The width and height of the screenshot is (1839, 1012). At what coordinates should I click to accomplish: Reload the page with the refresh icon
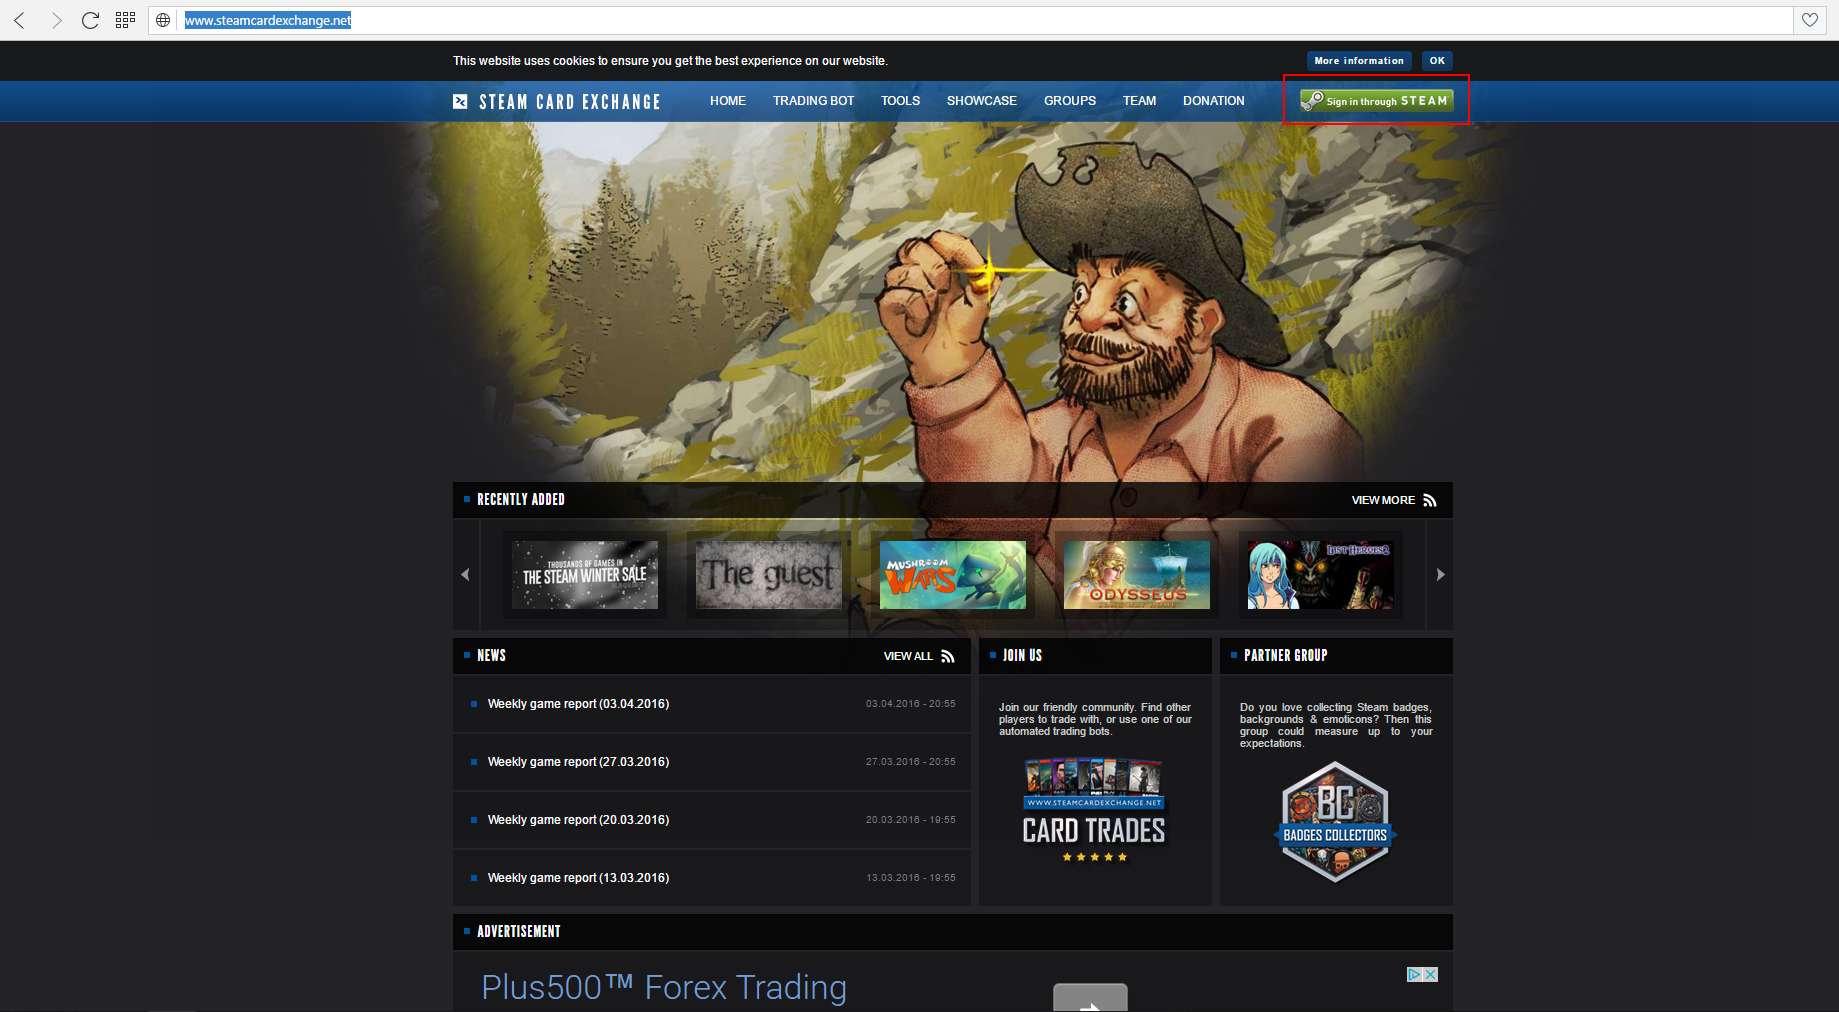coord(90,20)
